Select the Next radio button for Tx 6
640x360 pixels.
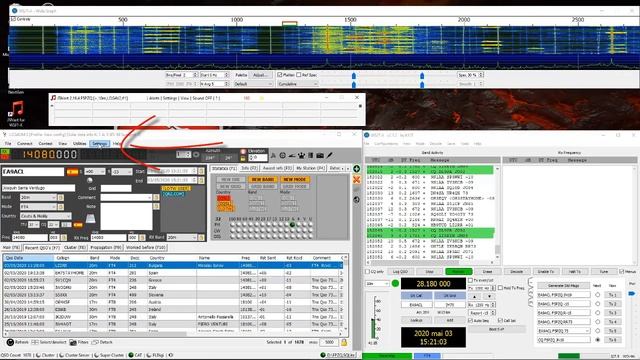click(x=598, y=340)
